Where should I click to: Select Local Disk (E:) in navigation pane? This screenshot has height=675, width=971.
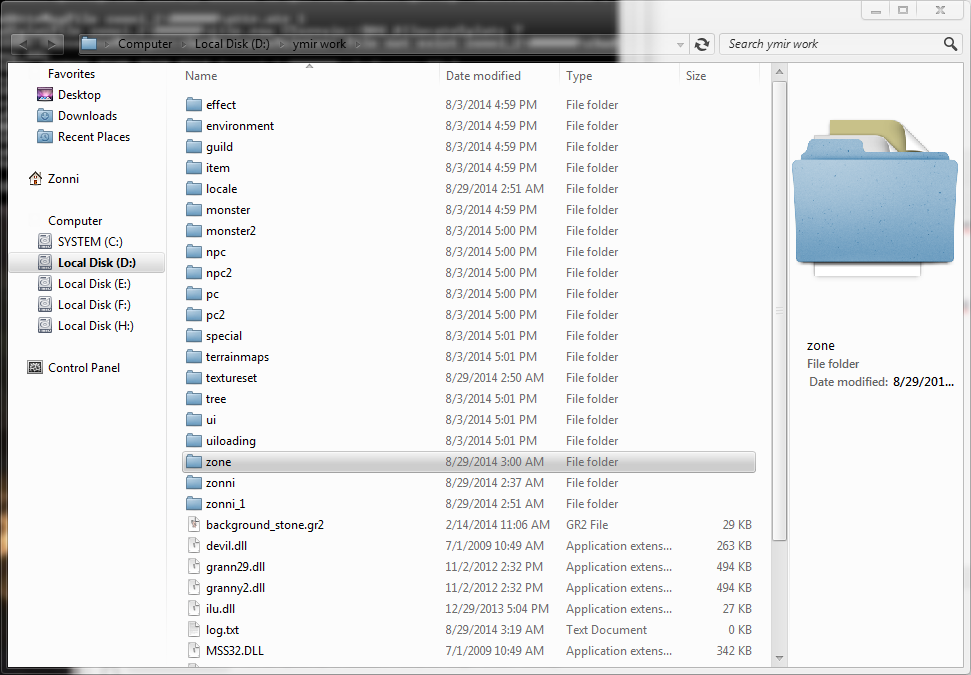(94, 284)
